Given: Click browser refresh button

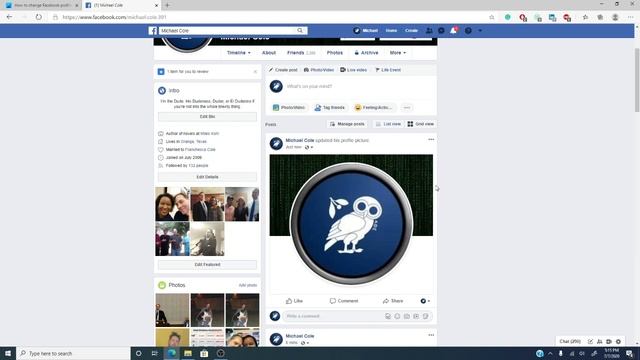Looking at the screenshot, I should tap(38, 17).
